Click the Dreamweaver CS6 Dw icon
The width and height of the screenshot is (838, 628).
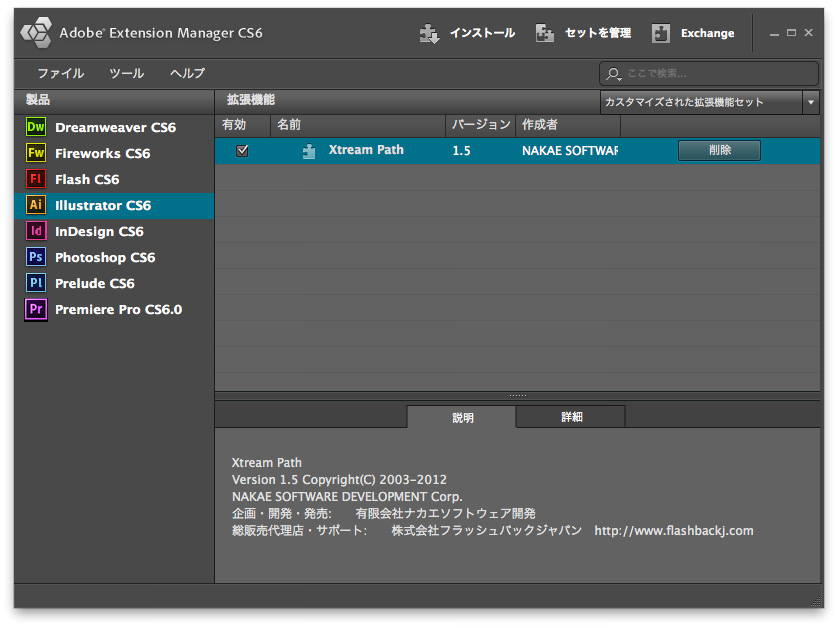tap(36, 127)
